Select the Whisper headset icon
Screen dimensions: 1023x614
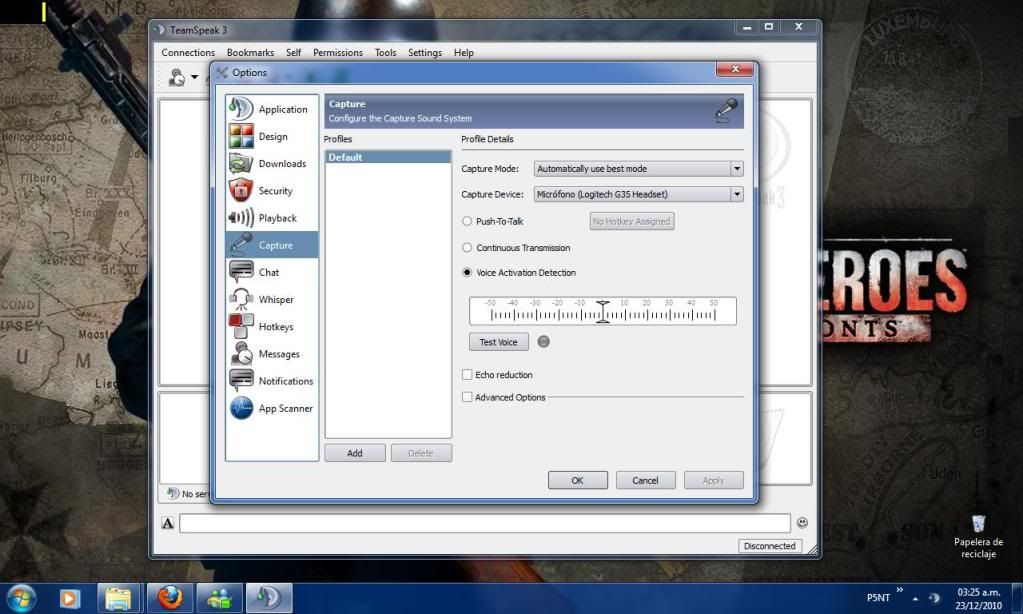(241, 299)
